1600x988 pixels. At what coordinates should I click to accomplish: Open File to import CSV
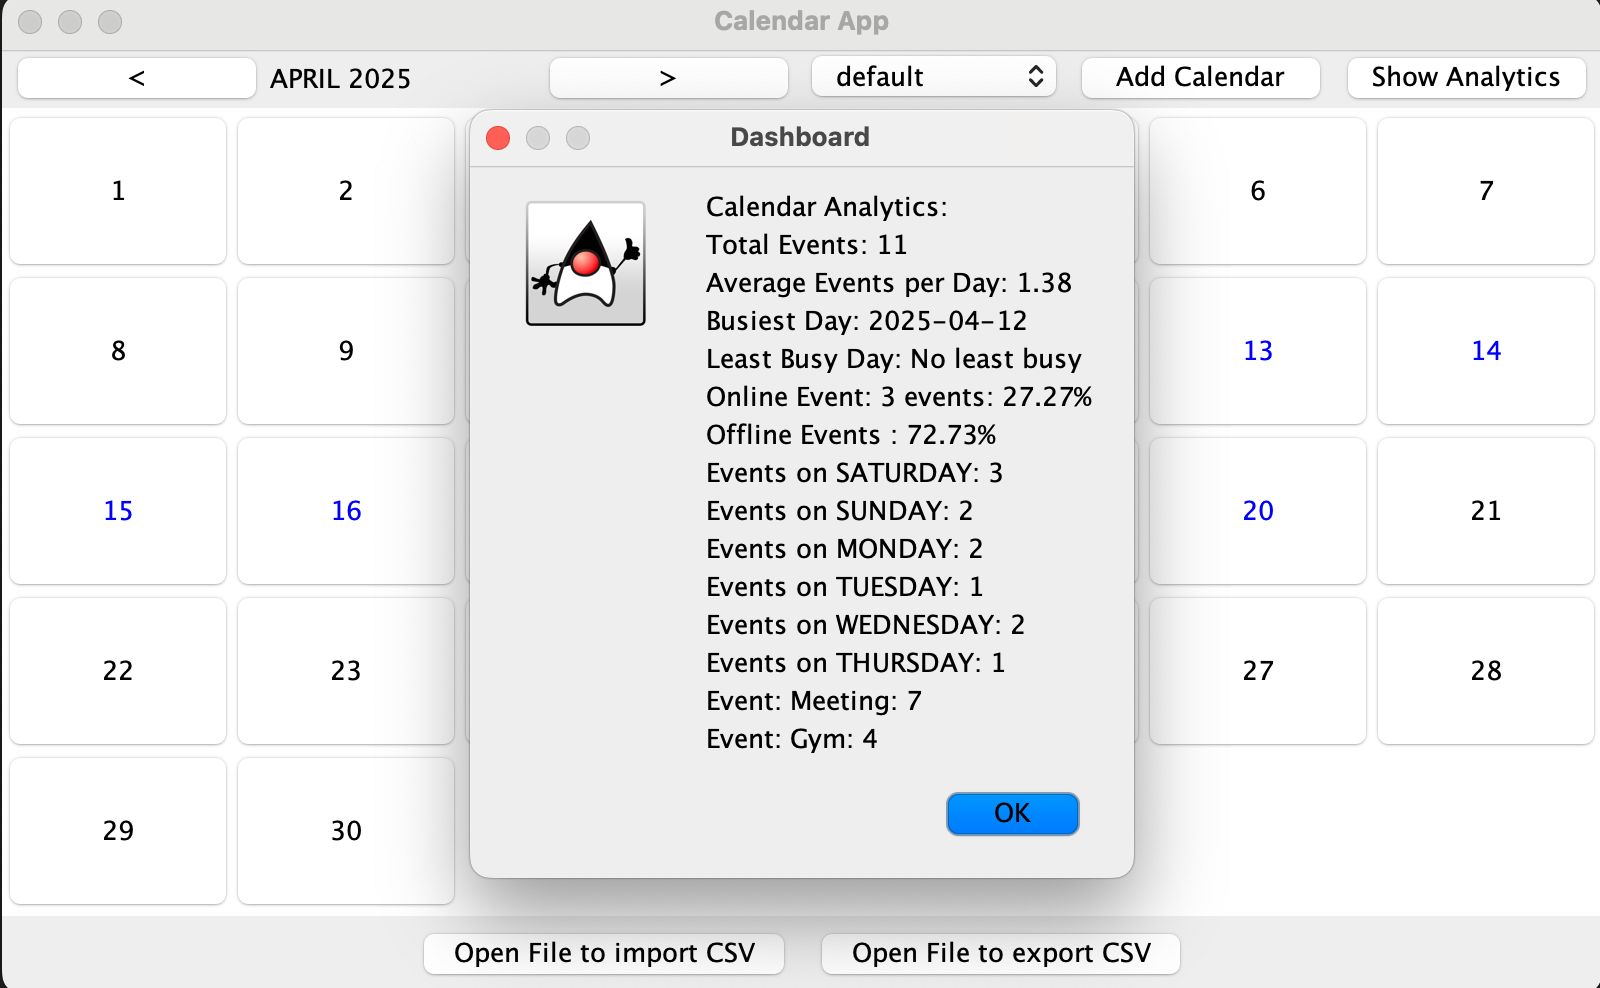coord(603,952)
